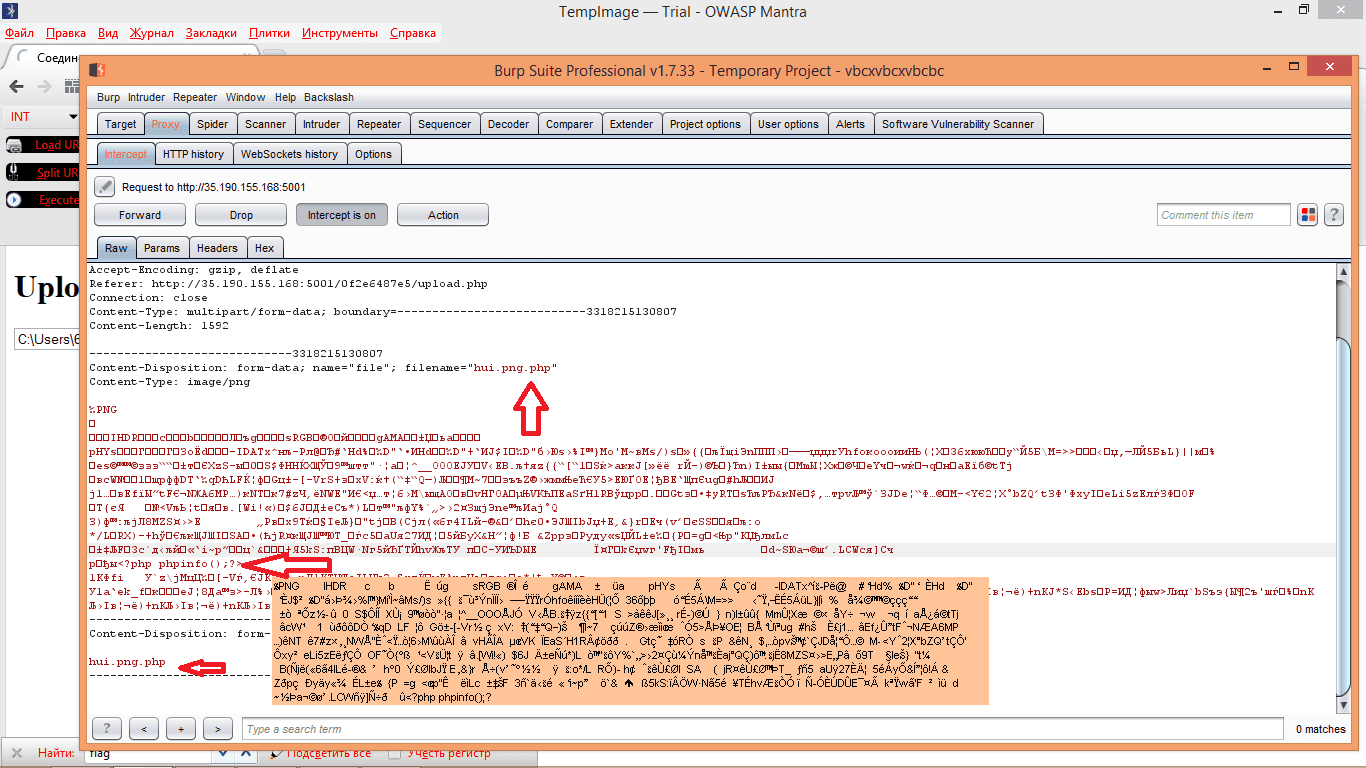The width and height of the screenshot is (1366, 768).
Task: Open the Intruder menu in Burp menu bar
Action: pyautogui.click(x=147, y=97)
